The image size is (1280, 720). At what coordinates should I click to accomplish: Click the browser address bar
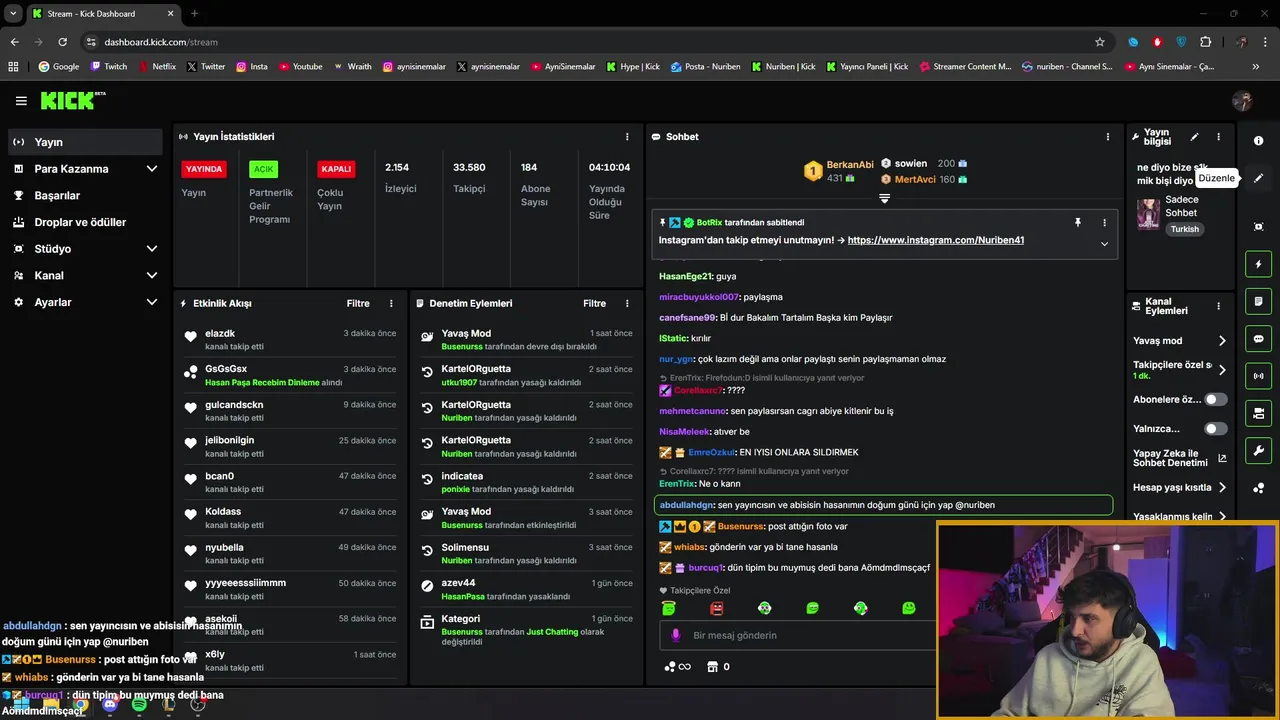(x=590, y=42)
